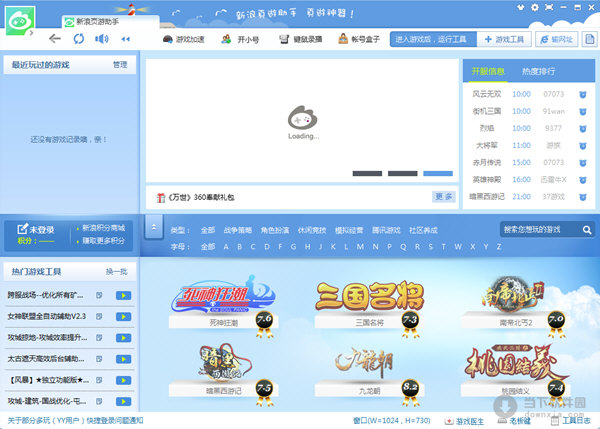
Task: Open the page document icon in the toolbar
Action: coord(590,39)
